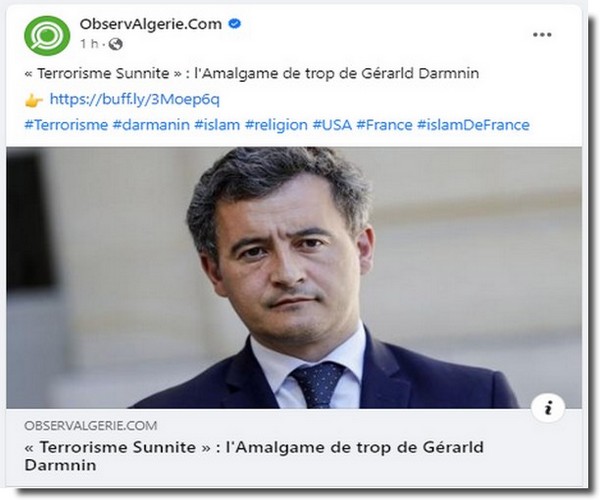The image size is (600, 500).
Task: Open the ObservAlgerie green profile logo
Action: 47,36
